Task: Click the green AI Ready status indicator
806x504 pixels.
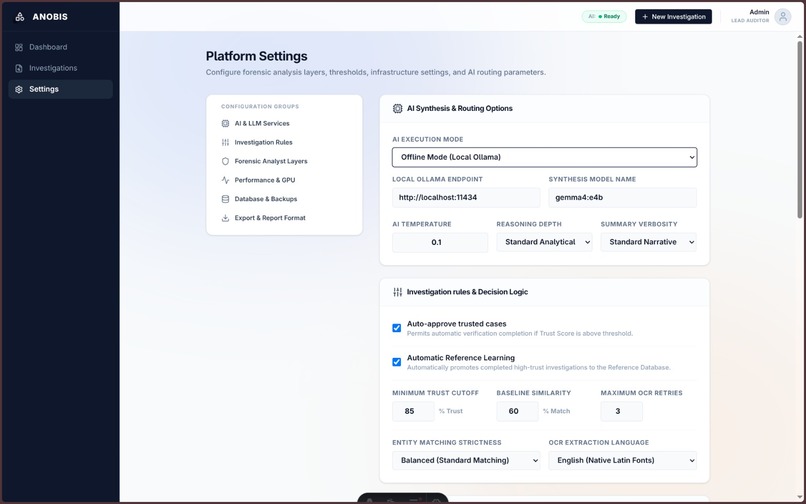Action: (604, 16)
